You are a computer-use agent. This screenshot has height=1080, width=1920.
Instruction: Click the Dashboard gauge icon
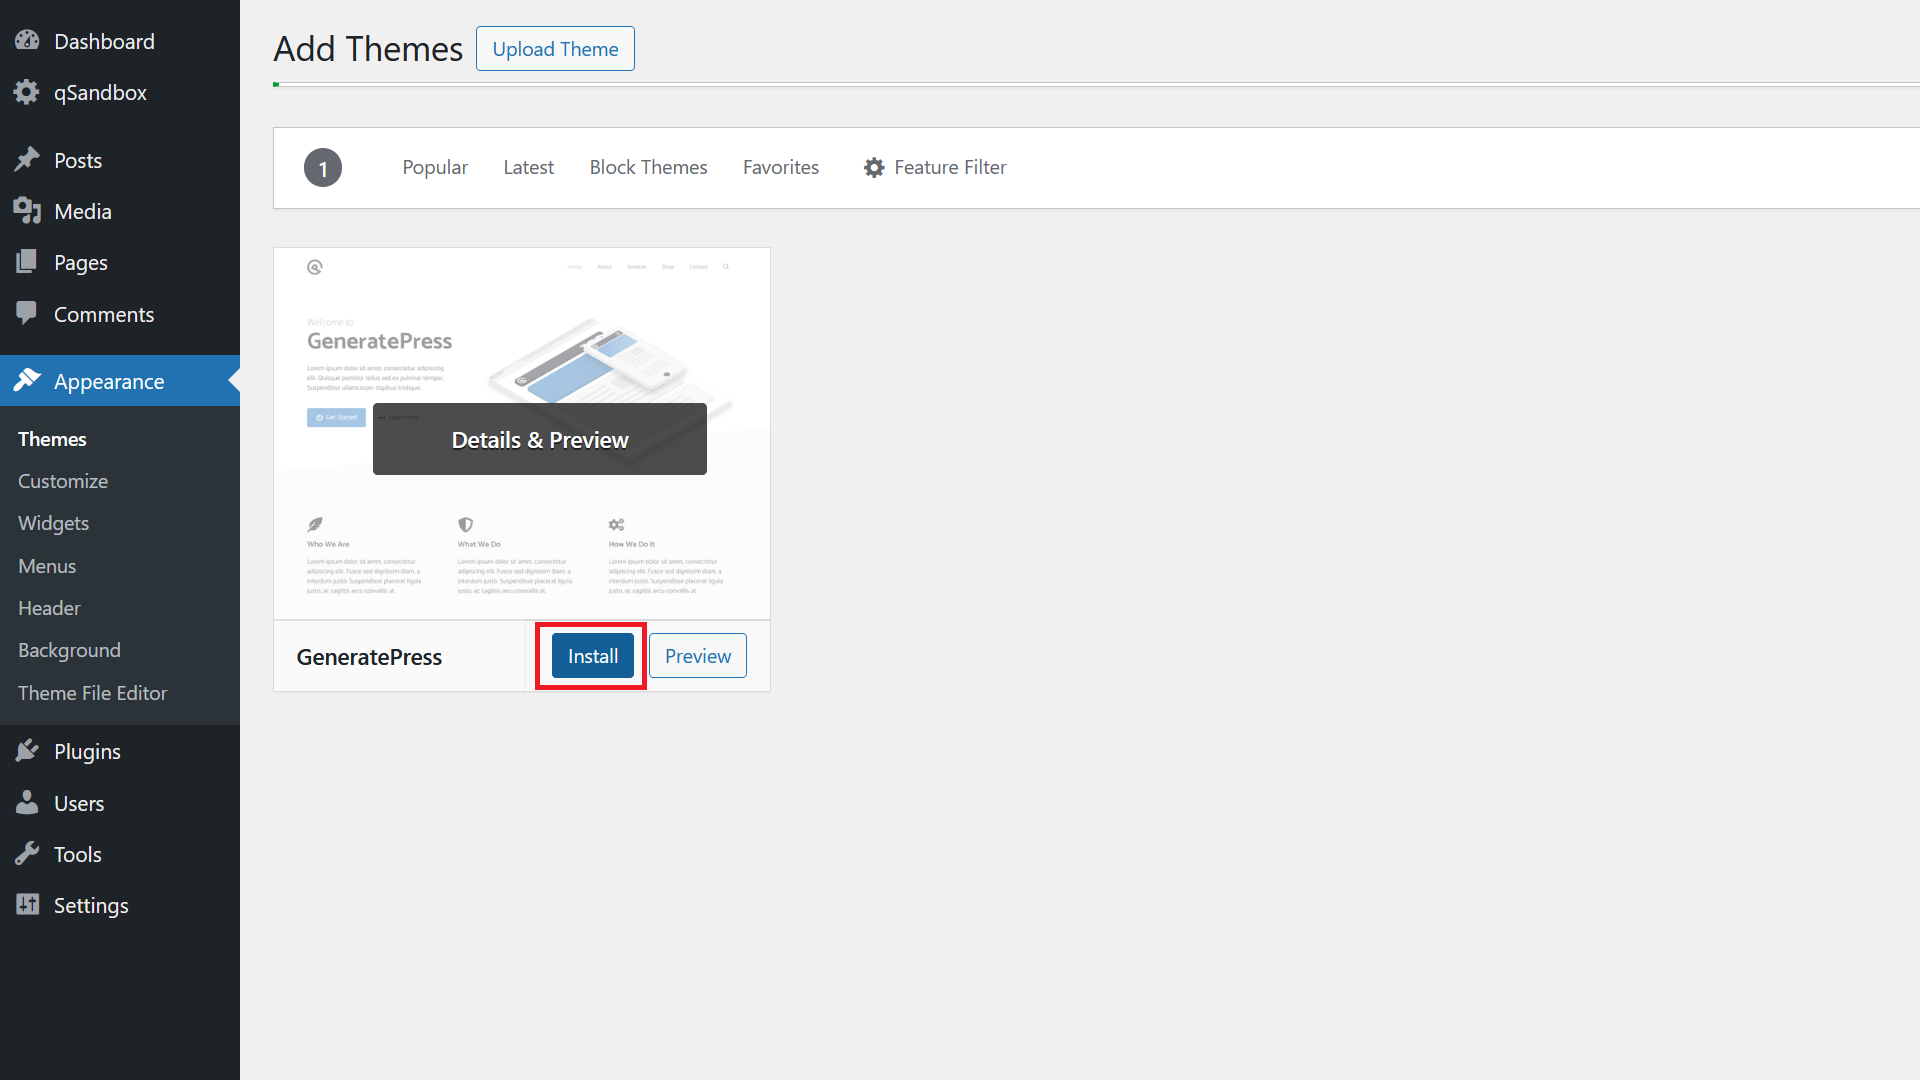click(x=27, y=40)
